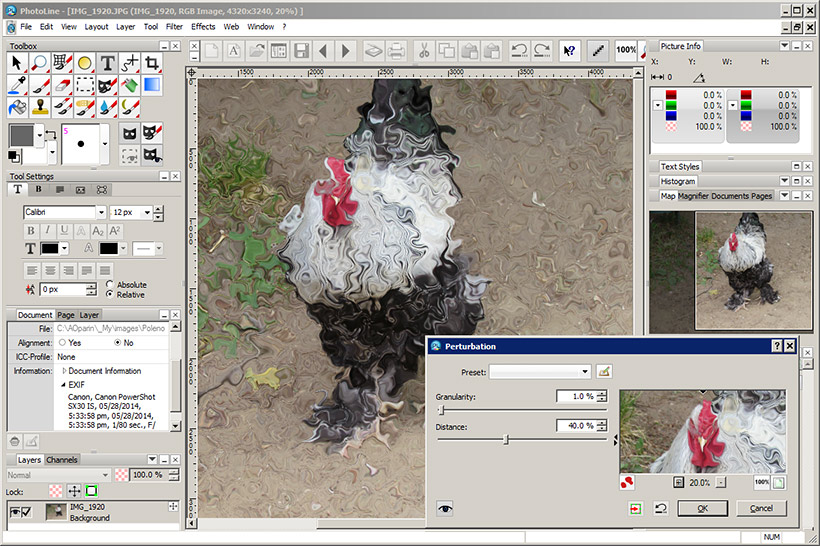Toggle preview eye in Perturbation dialog
Image resolution: width=820 pixels, height=546 pixels.
coord(445,508)
